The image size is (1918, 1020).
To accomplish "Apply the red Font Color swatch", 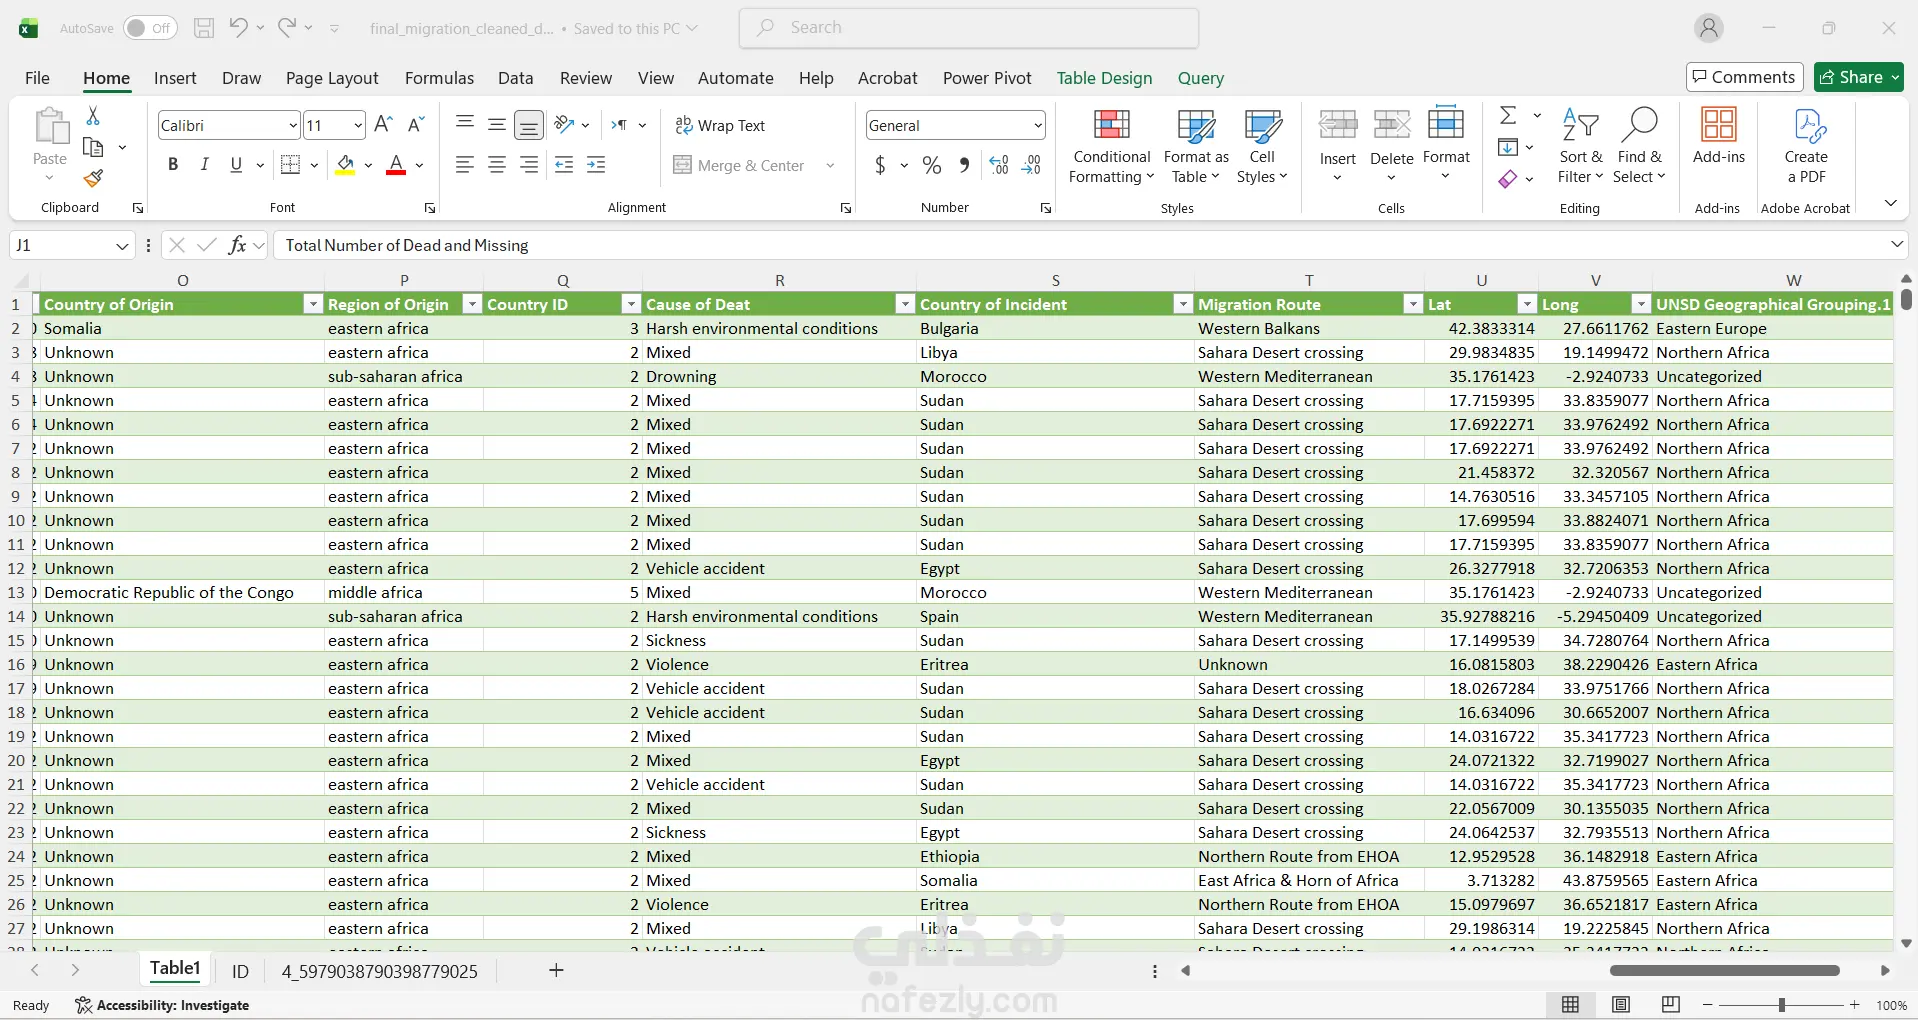I will pyautogui.click(x=396, y=165).
